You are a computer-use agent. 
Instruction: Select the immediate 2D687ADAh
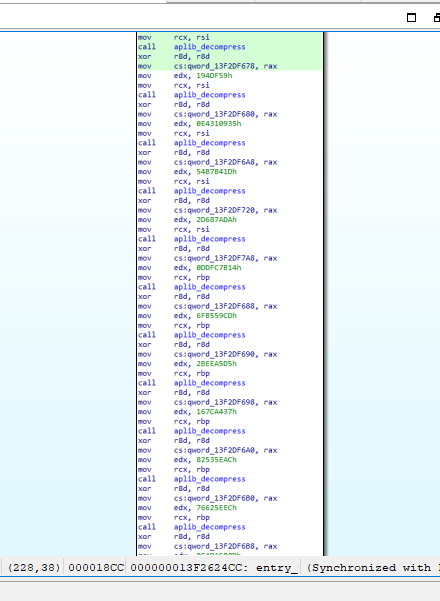coord(217,220)
